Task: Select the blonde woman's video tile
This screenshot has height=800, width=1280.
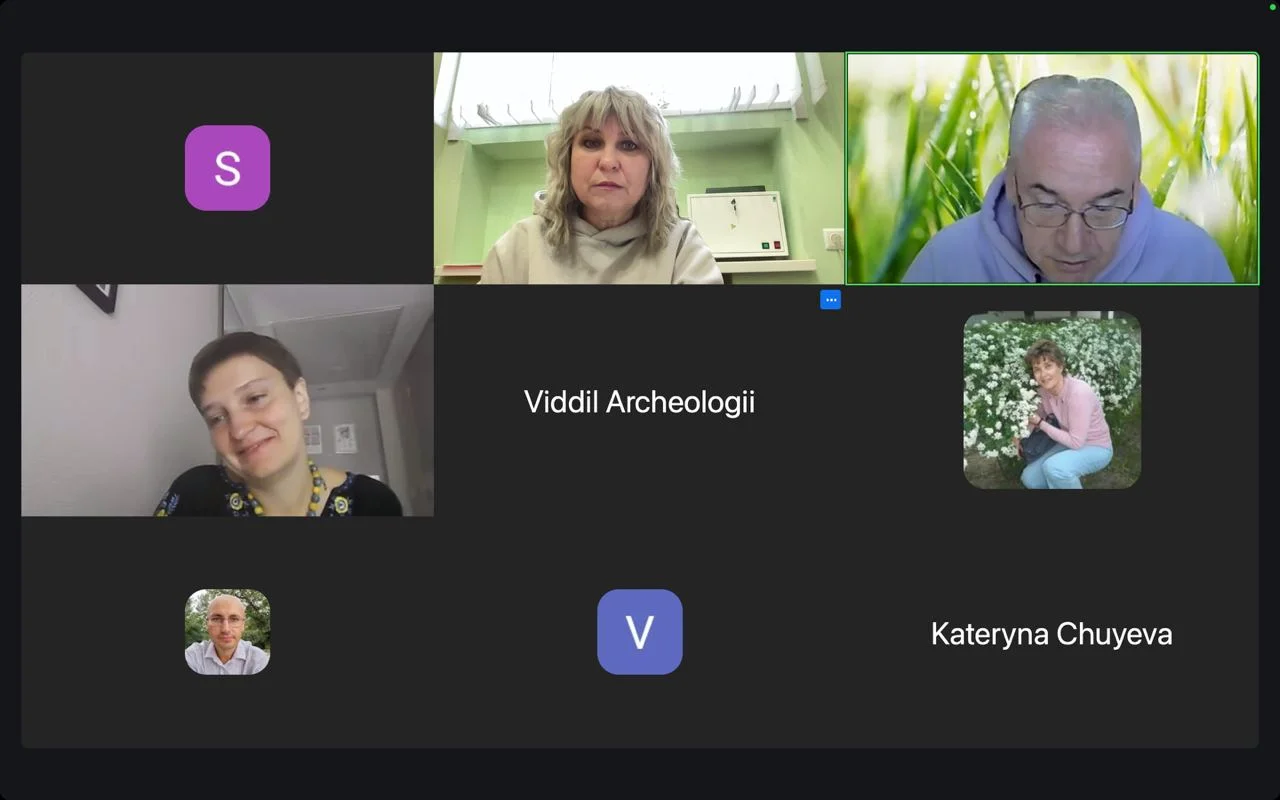Action: tap(639, 168)
